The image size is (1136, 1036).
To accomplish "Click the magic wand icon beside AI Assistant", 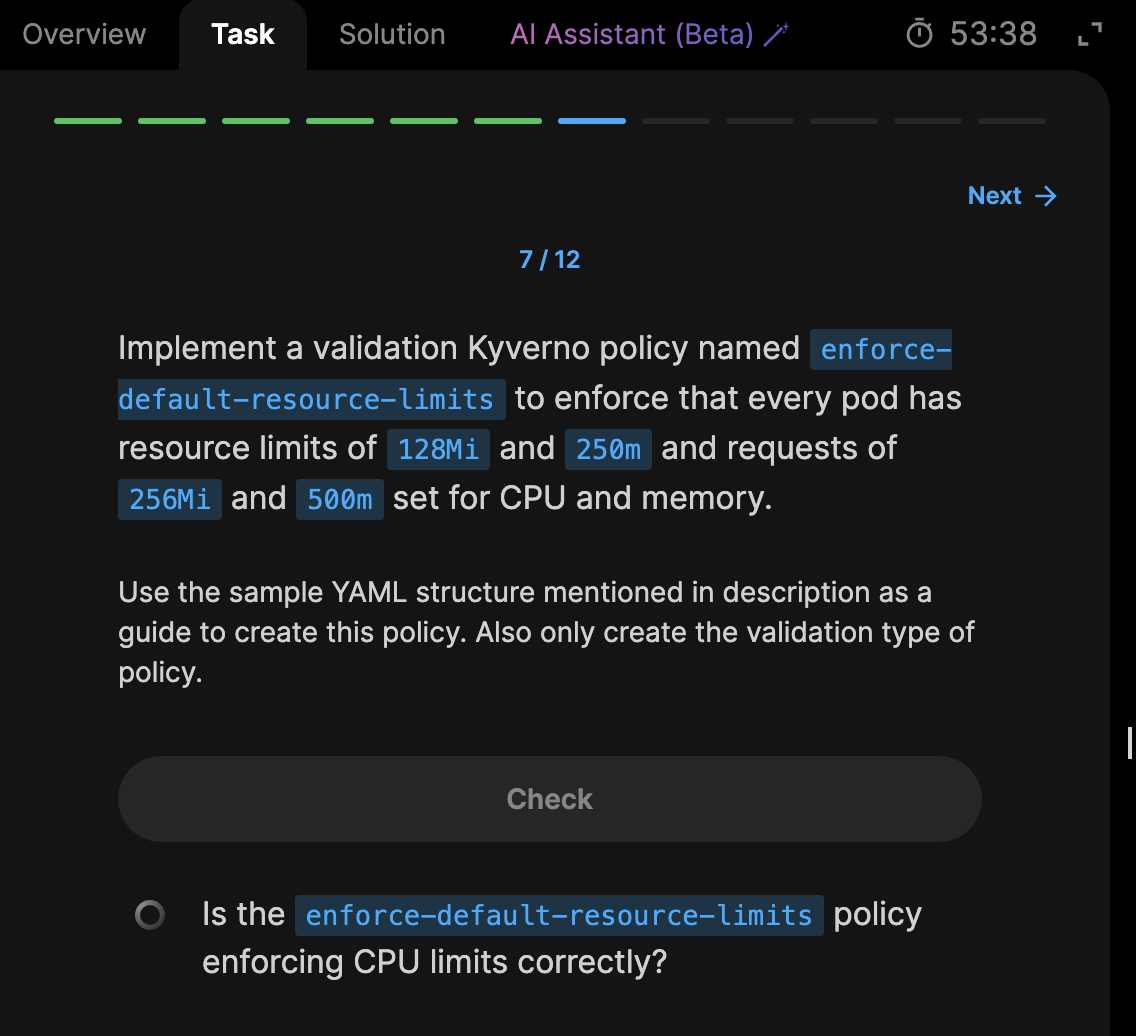I will tap(776, 34).
